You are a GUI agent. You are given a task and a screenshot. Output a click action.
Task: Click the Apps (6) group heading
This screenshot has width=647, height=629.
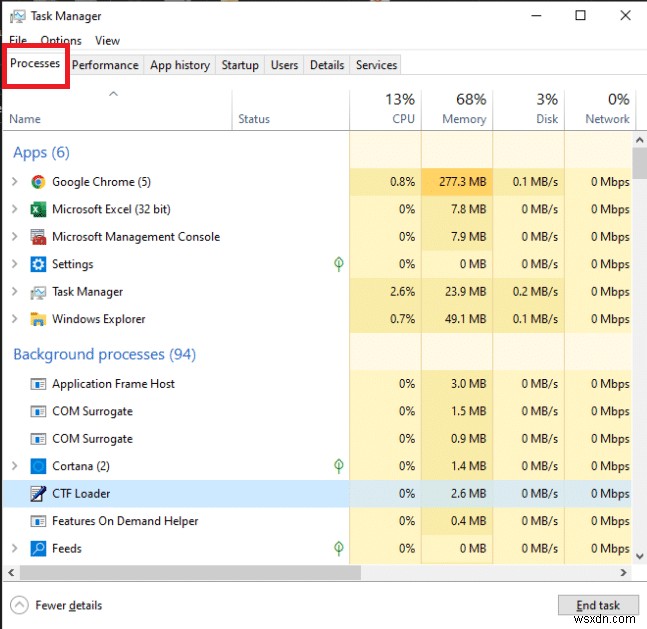pyautogui.click(x=41, y=153)
